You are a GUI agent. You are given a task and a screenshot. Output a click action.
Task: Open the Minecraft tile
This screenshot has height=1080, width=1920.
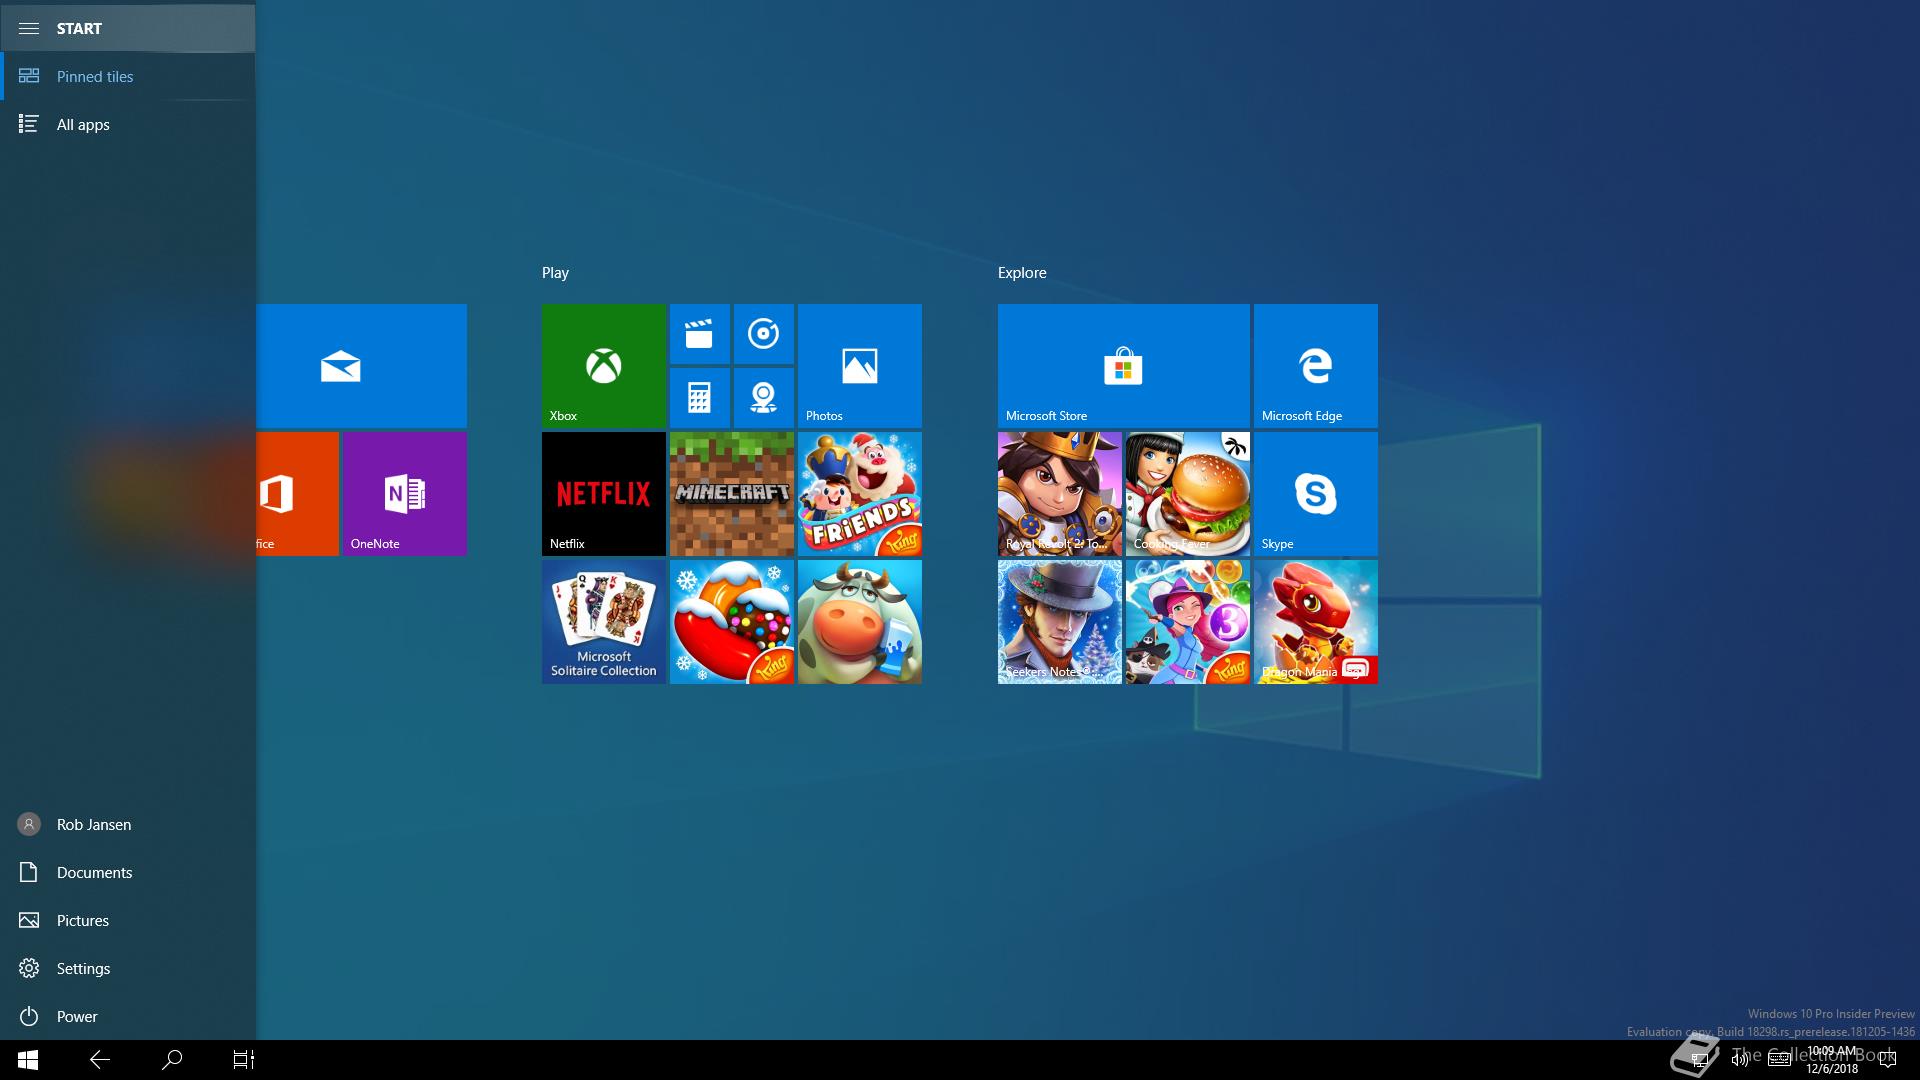coord(731,494)
